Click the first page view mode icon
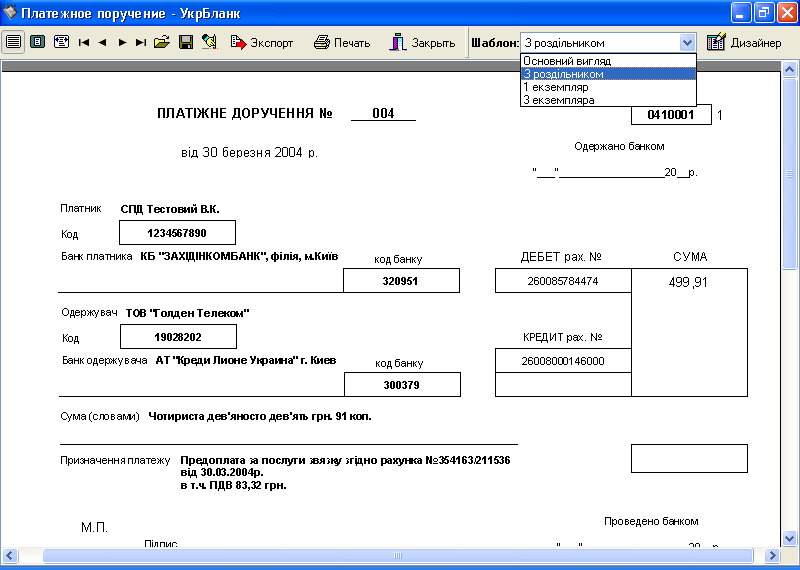 [x=13, y=43]
